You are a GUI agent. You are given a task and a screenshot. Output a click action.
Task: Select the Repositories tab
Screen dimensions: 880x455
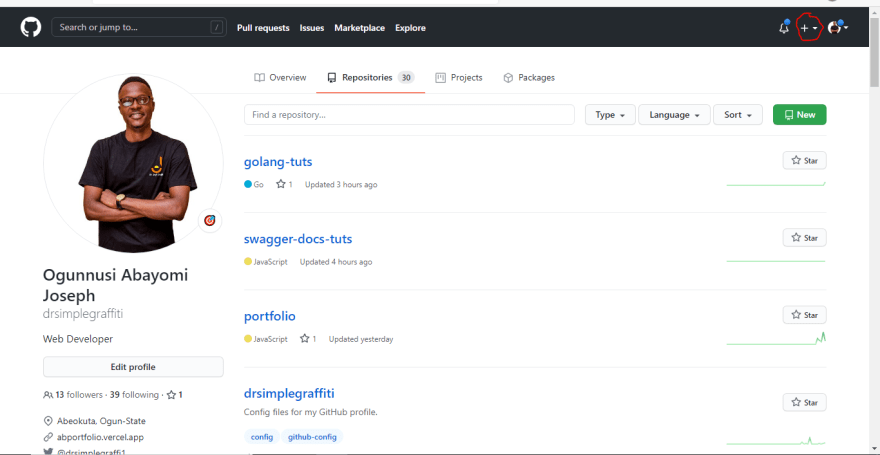click(x=370, y=77)
